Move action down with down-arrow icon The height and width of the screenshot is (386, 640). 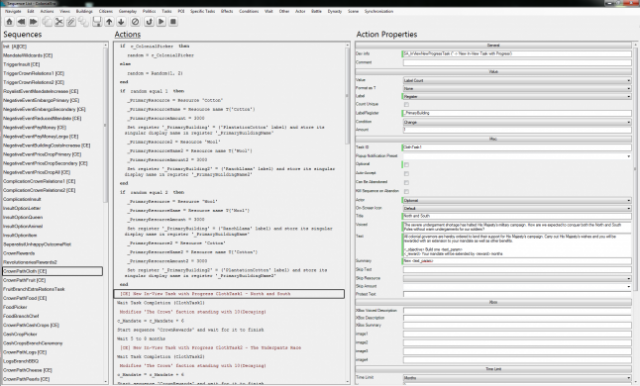pyautogui.click(x=121, y=22)
